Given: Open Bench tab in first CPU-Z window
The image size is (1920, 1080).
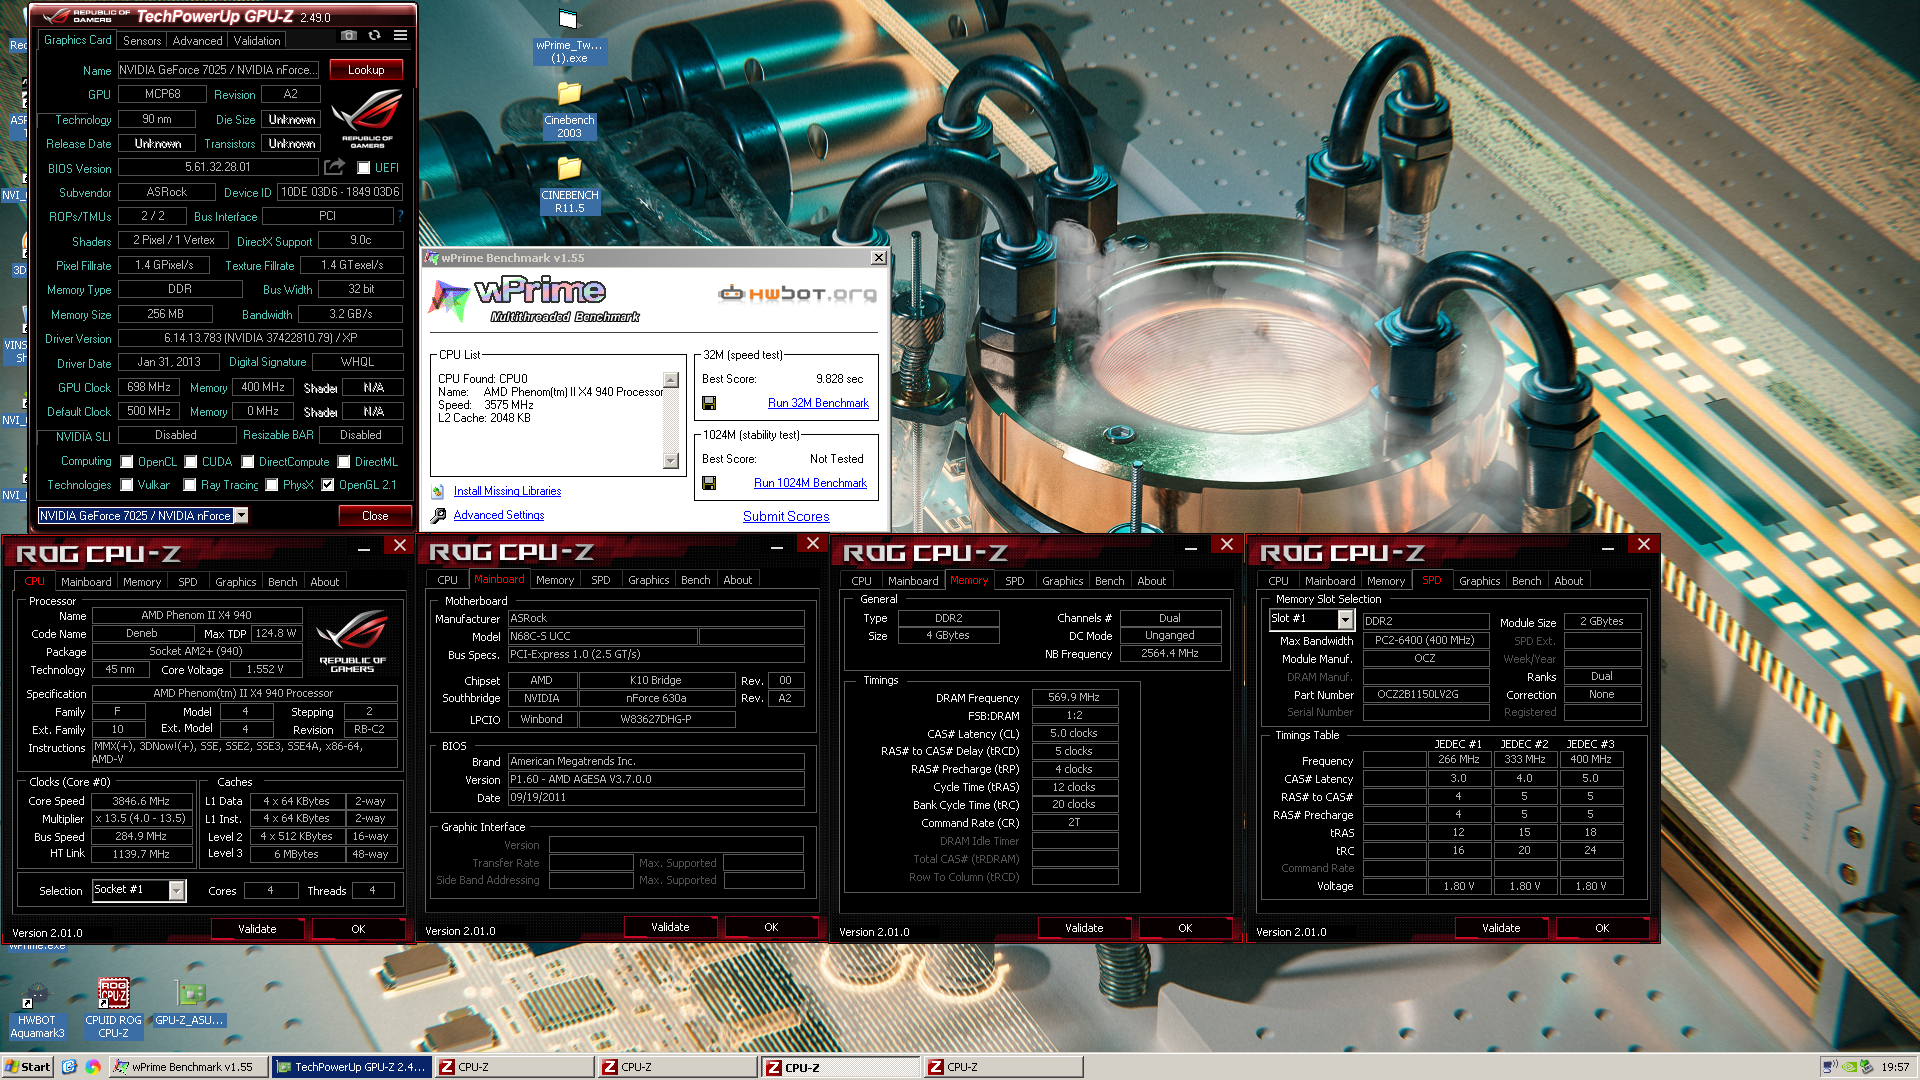Looking at the screenshot, I should pos(282,582).
